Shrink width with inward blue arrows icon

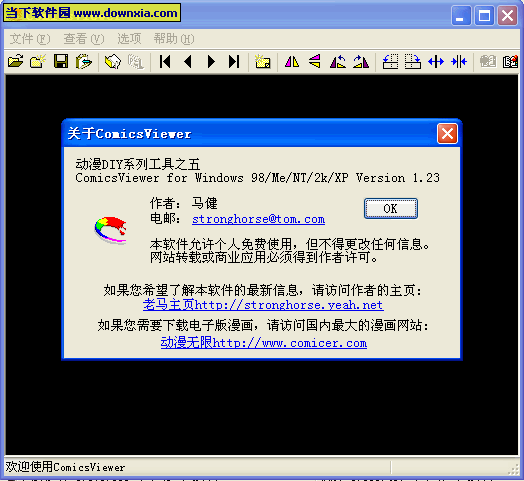[459, 62]
